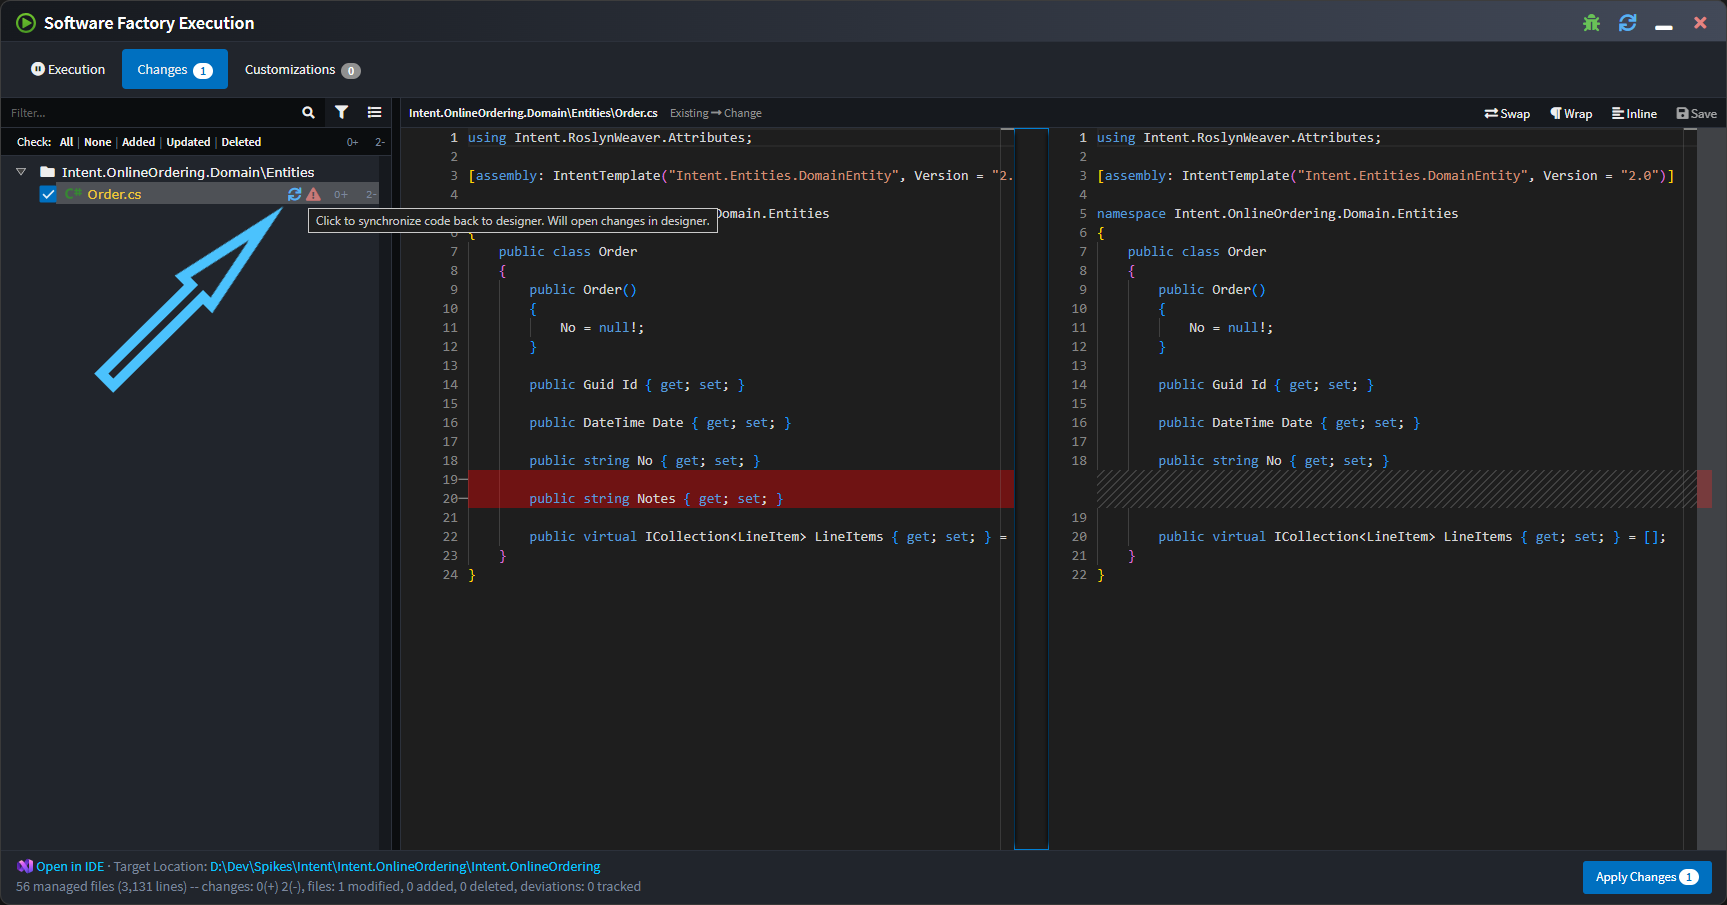
Task: Uncheck the Order.cs checkbox
Action: coord(47,194)
